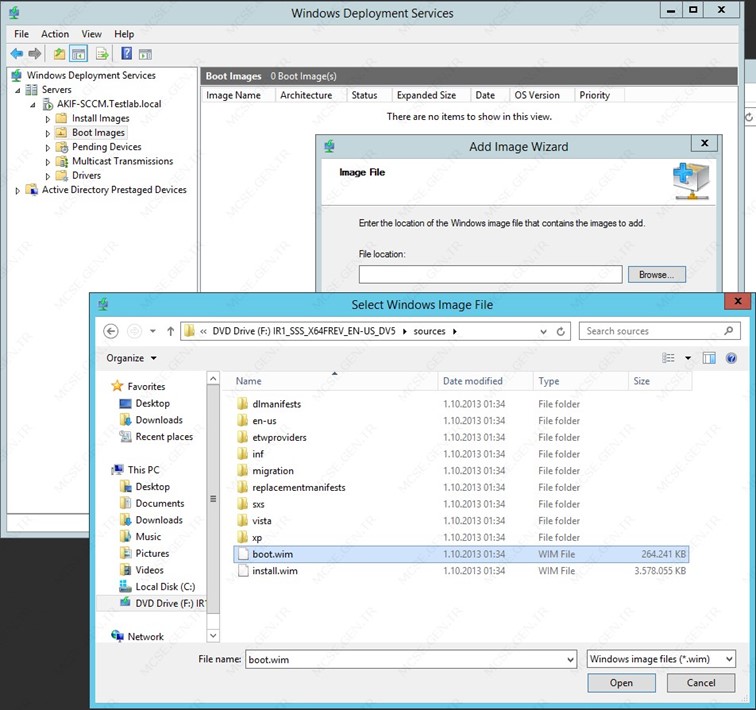Click the up-one-level folder toolbar icon
Image resolution: width=756 pixels, height=710 pixels.
click(59, 54)
